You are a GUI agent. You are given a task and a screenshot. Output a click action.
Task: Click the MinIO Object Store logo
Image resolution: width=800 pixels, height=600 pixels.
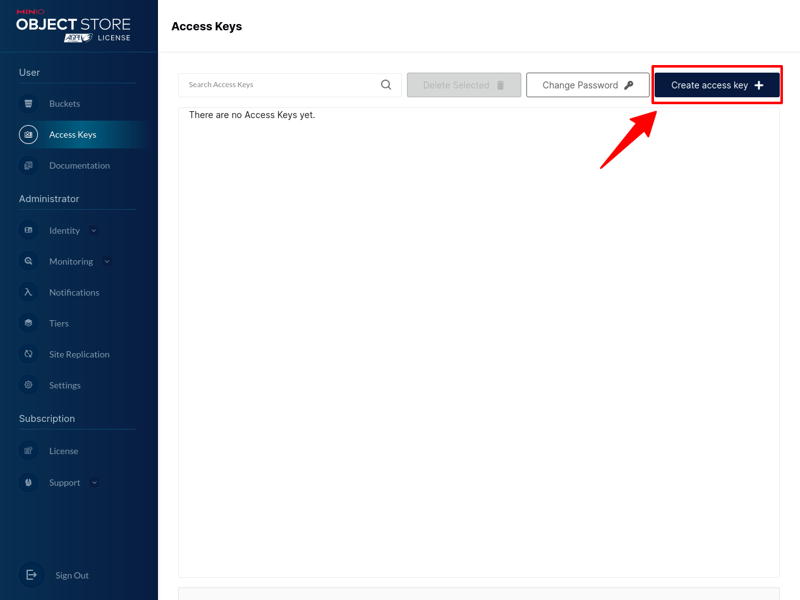click(73, 26)
